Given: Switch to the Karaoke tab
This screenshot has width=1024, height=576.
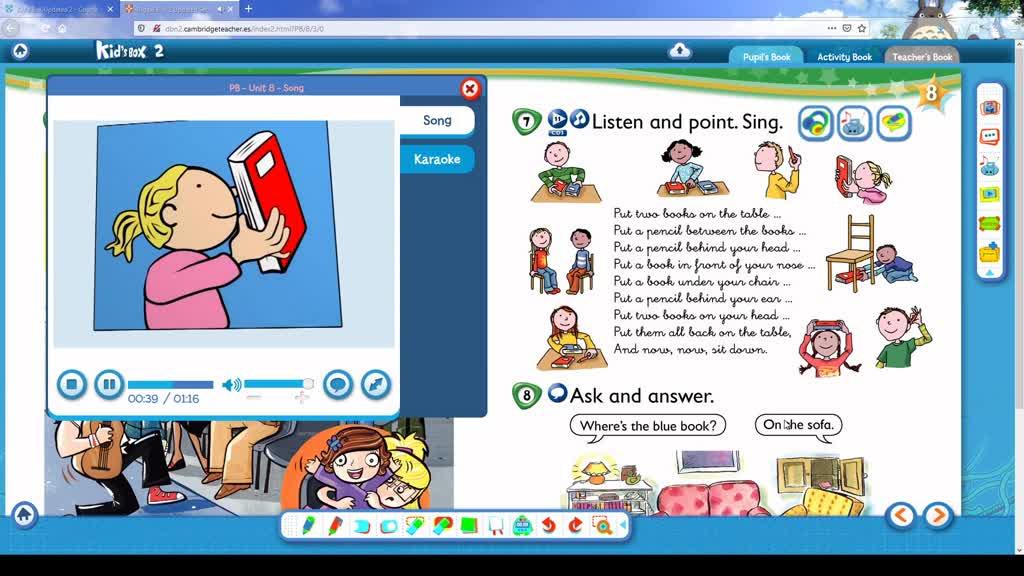Looking at the screenshot, I should coord(437,159).
